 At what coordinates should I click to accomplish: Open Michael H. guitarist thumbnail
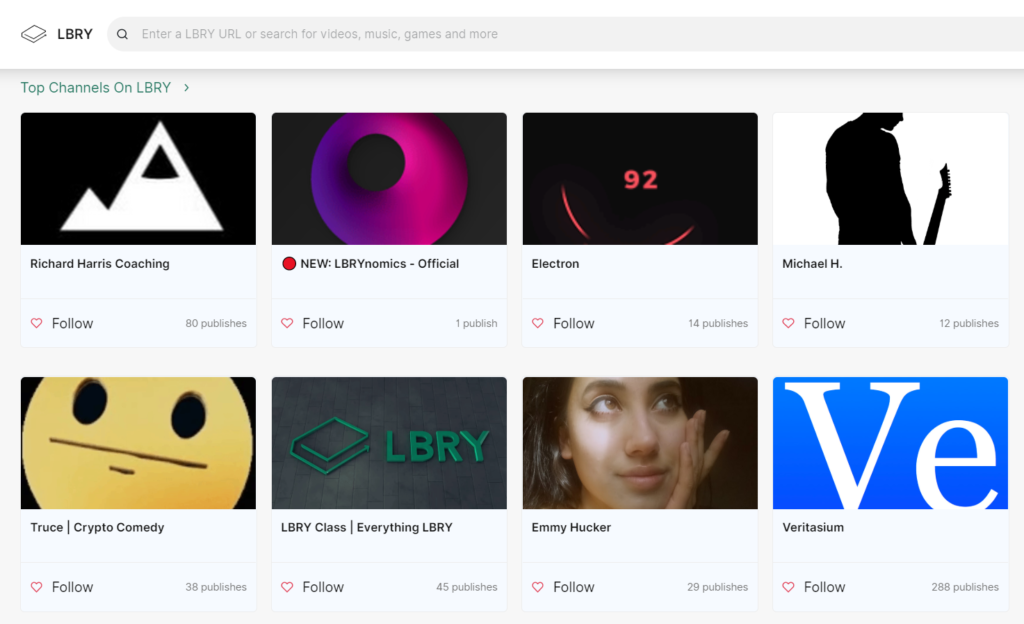[891, 179]
